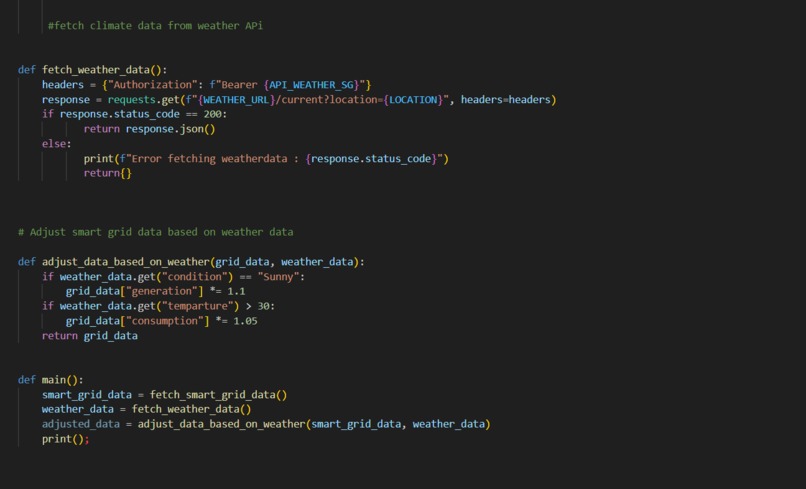This screenshot has height=489, width=806.
Task: Click the number 30 in the temperature comparison
Action: pos(263,306)
